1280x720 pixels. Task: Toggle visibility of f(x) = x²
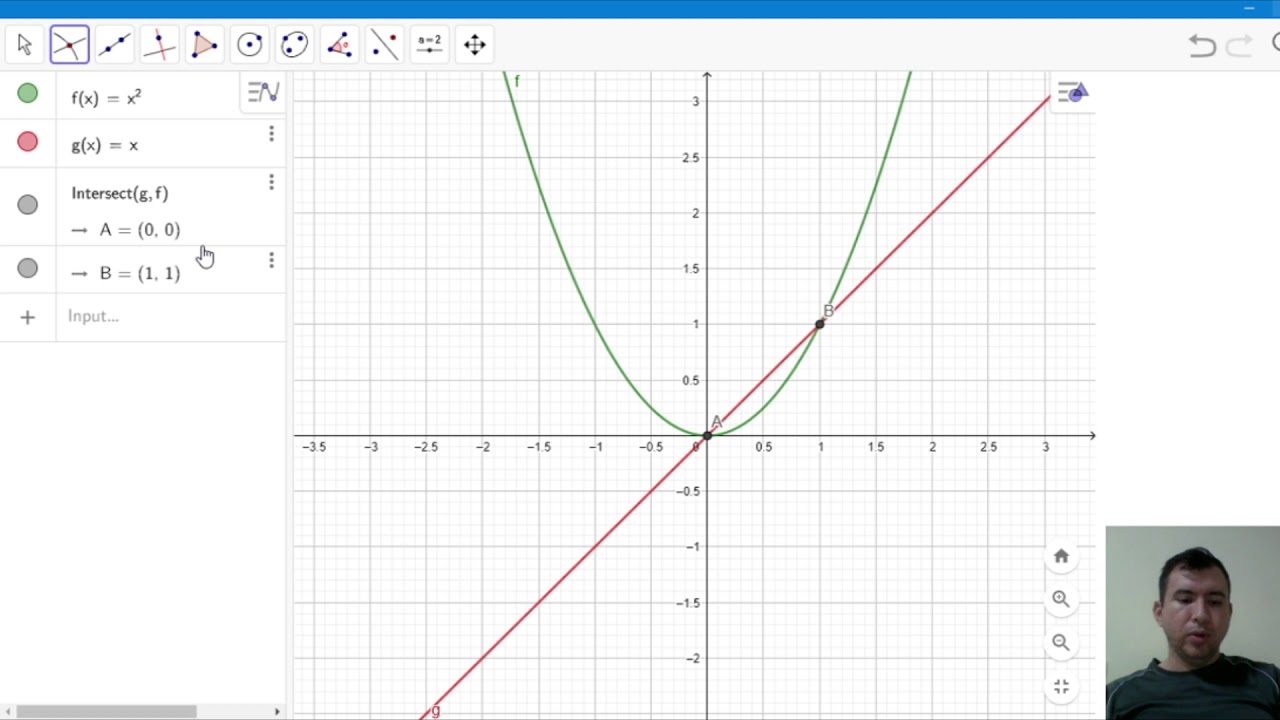pyautogui.click(x=28, y=94)
